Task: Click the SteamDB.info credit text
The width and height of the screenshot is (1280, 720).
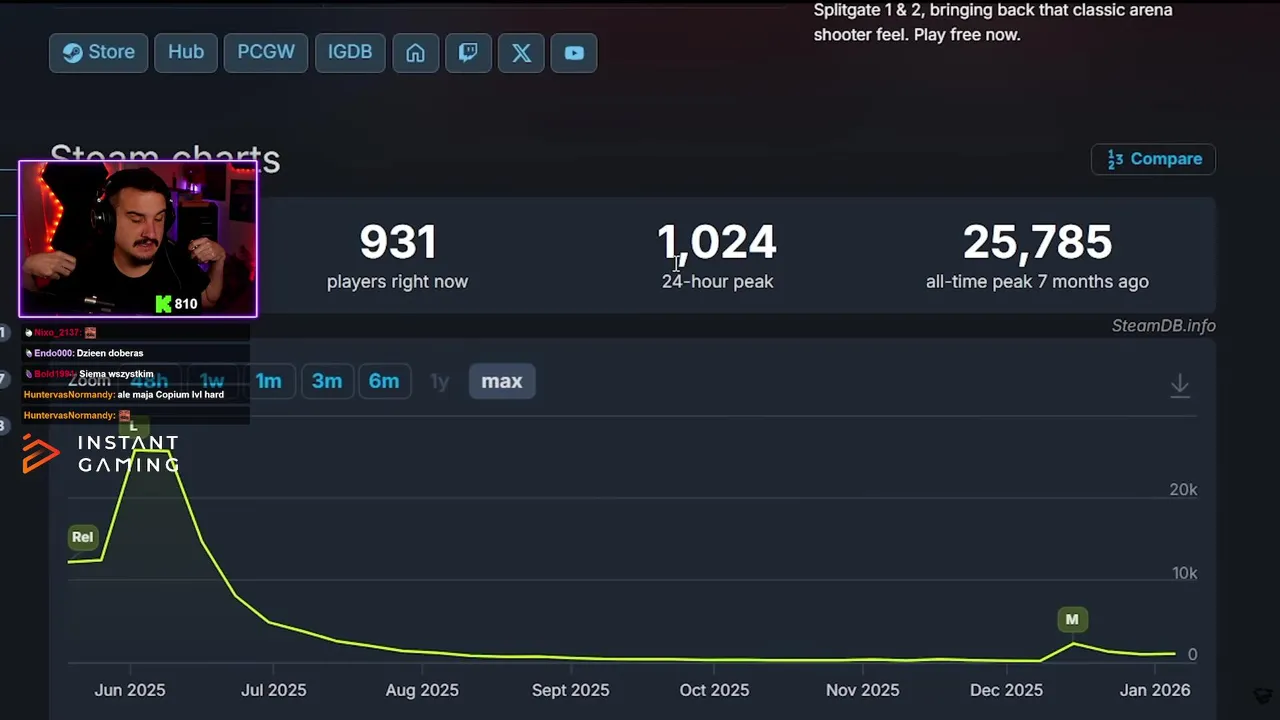Action: (x=1164, y=326)
